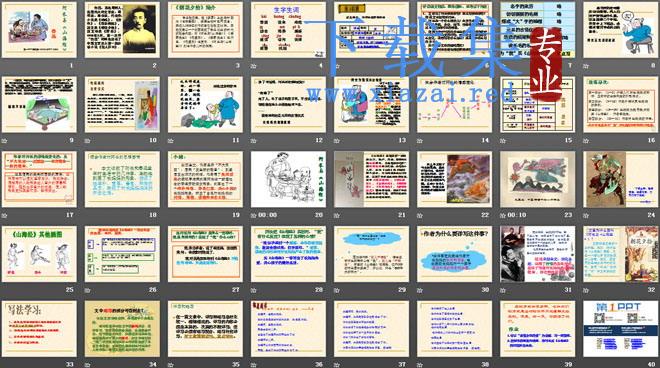Click the transition star icon under slide 12
Screen dimensions: 660x368
[254, 141]
